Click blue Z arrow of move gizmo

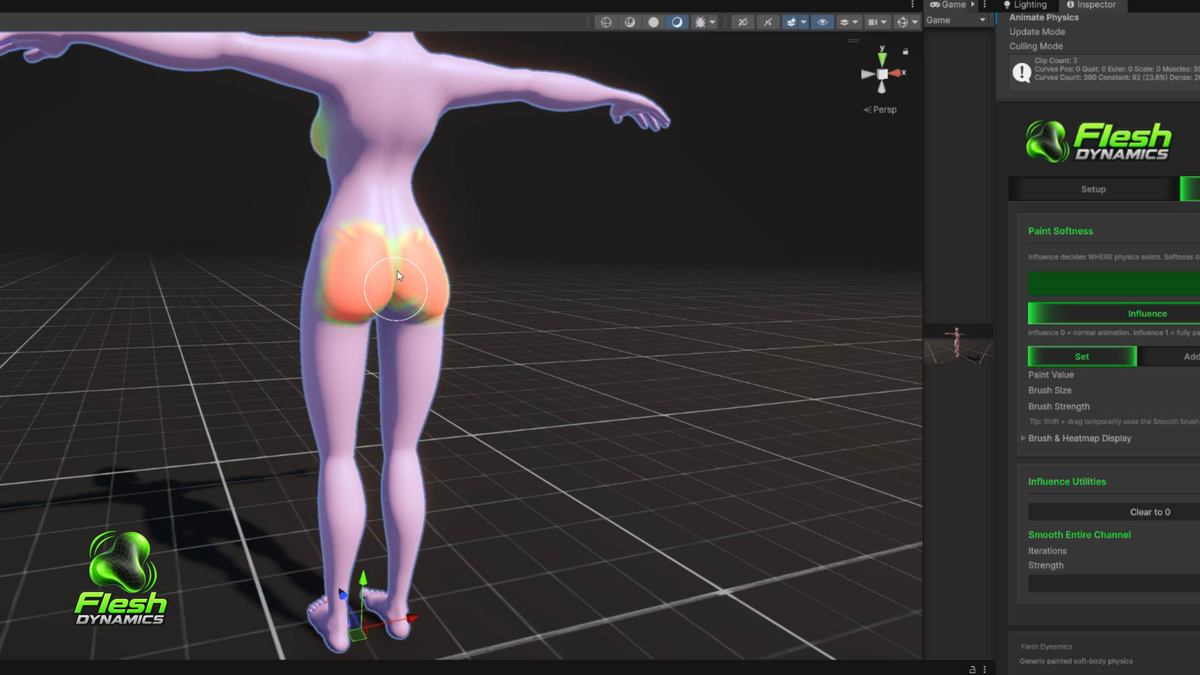click(x=344, y=596)
